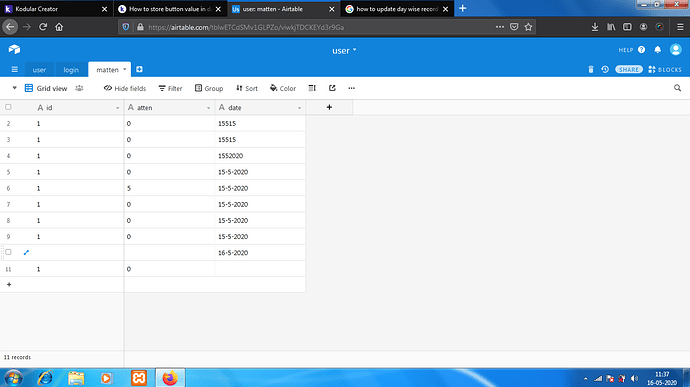
Task: Toggle the select-all records checkbox
Action: tap(8, 107)
